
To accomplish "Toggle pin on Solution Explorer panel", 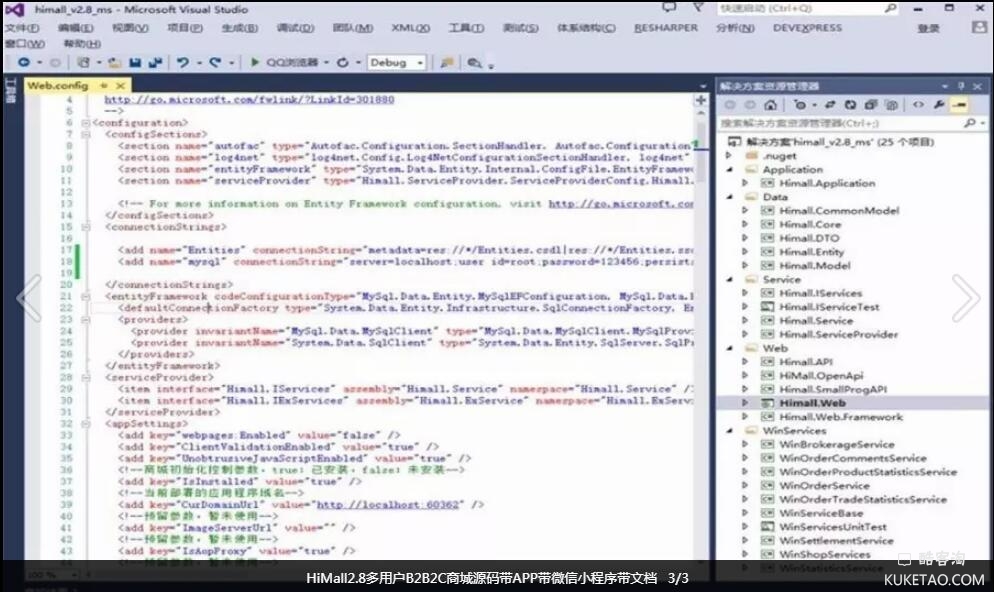I will click(961, 87).
